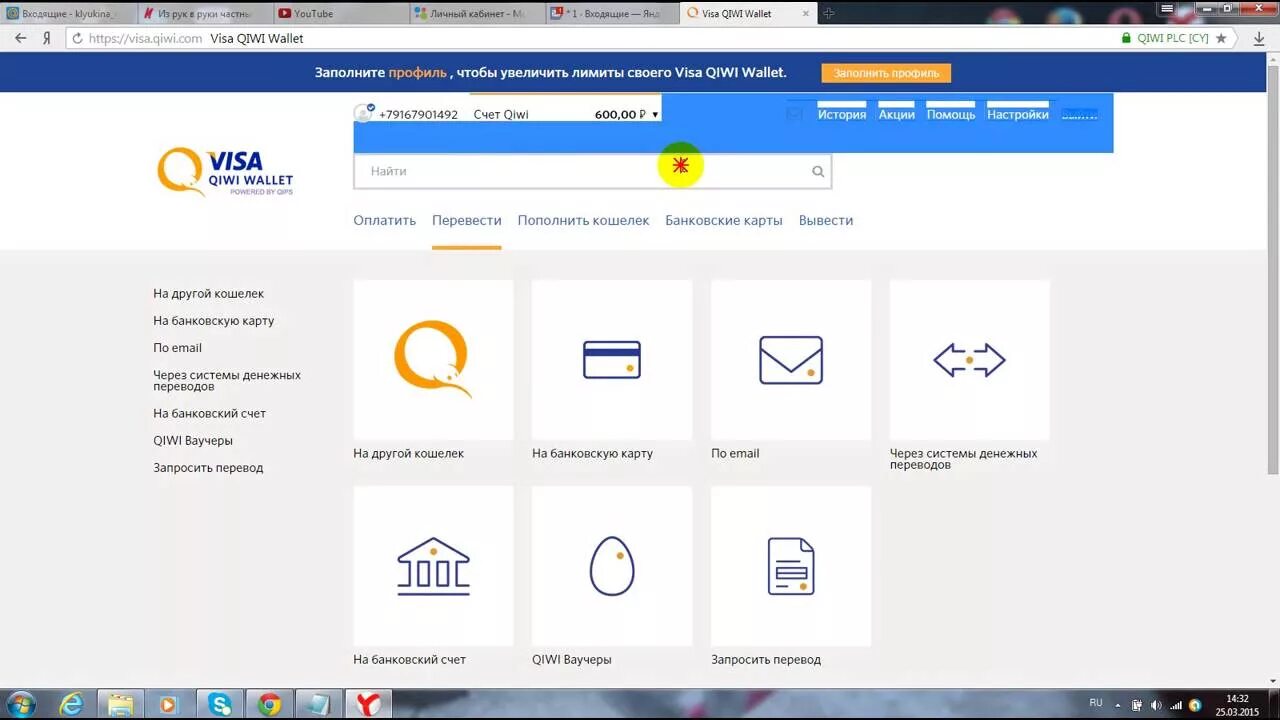The image size is (1280, 720).
Task: Click Yandex Browser taskbar icon
Action: pyautogui.click(x=369, y=704)
